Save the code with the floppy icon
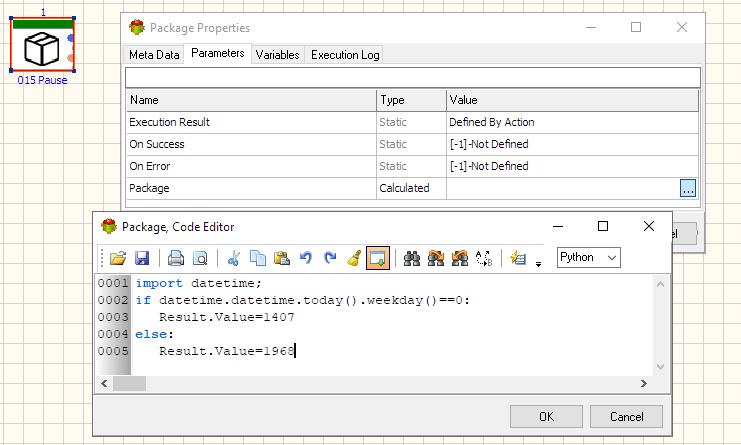Image resolution: width=741 pixels, height=445 pixels. pos(142,258)
